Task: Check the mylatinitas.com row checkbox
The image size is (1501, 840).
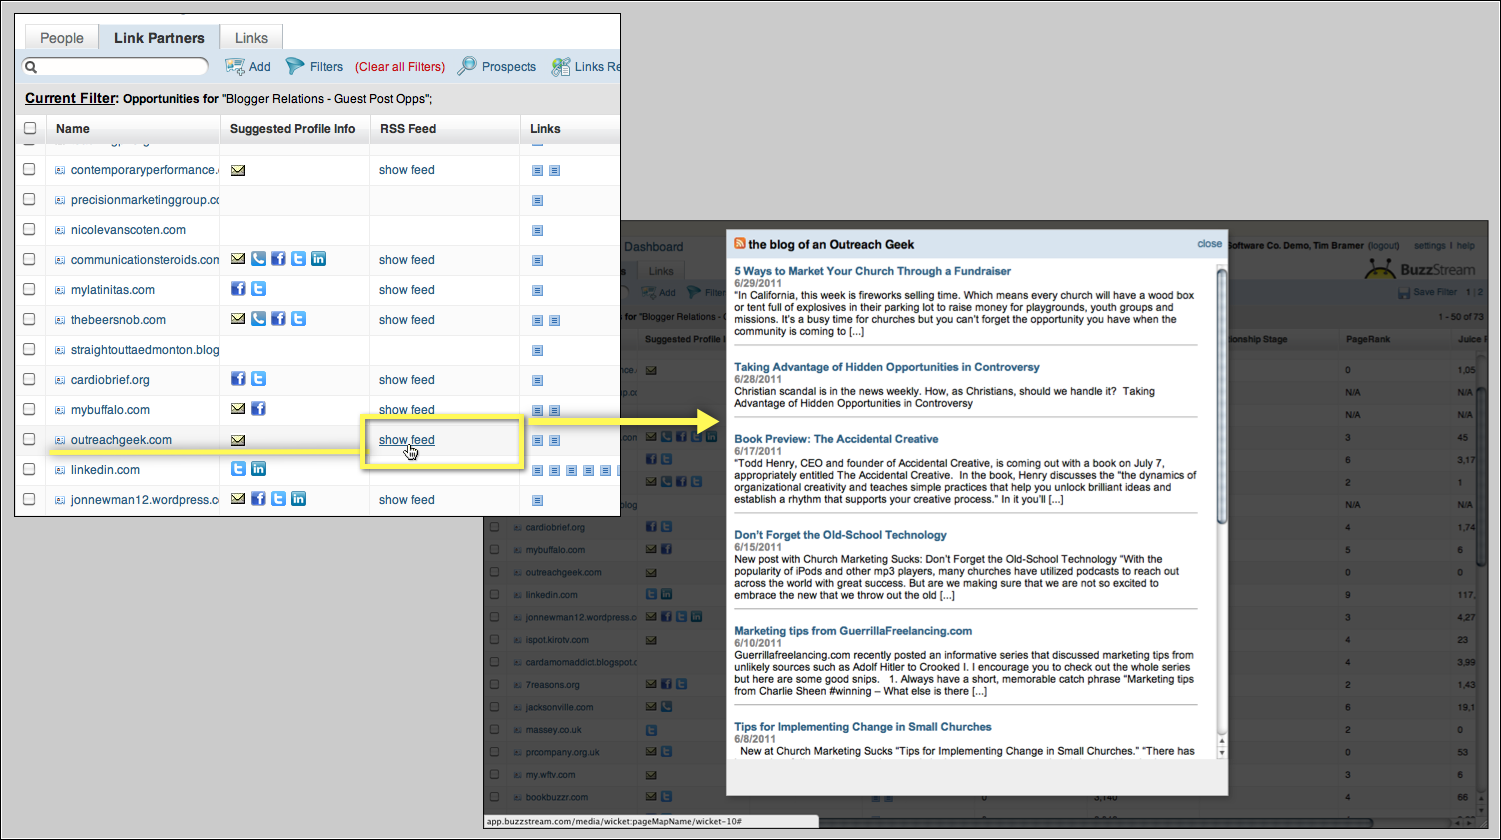Action: tap(30, 290)
